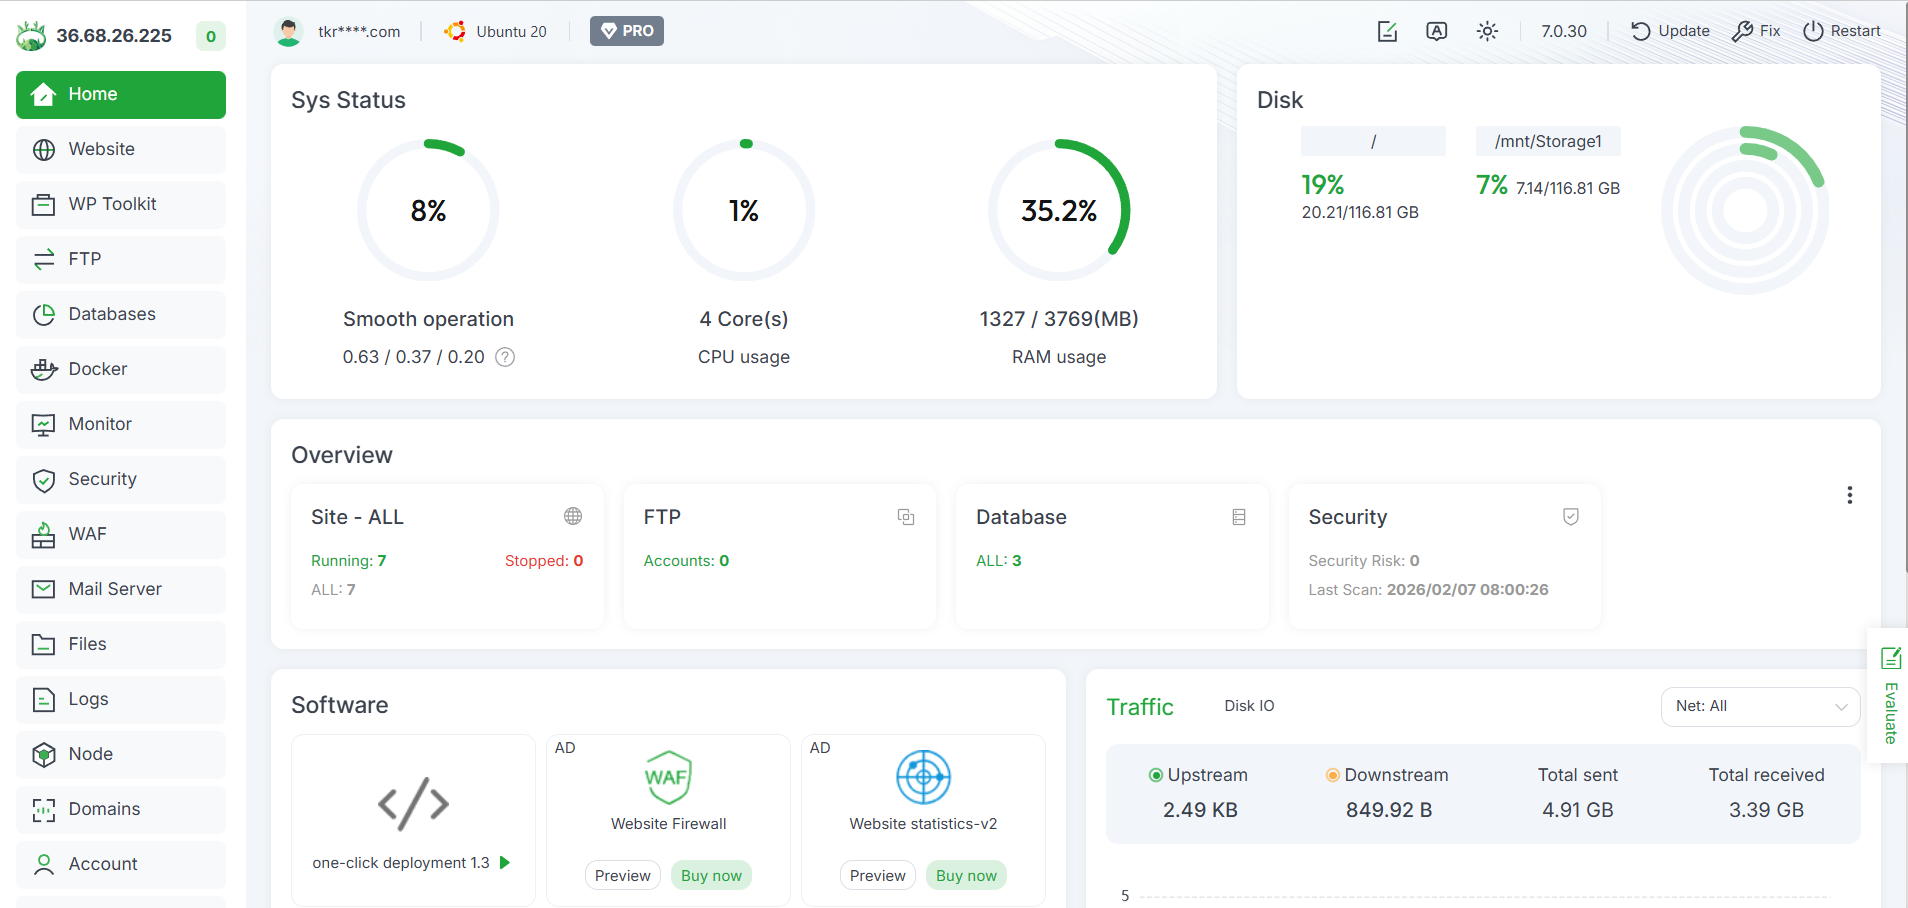Open the Evaluate side panel
This screenshot has width=1908, height=908.
(x=1890, y=697)
